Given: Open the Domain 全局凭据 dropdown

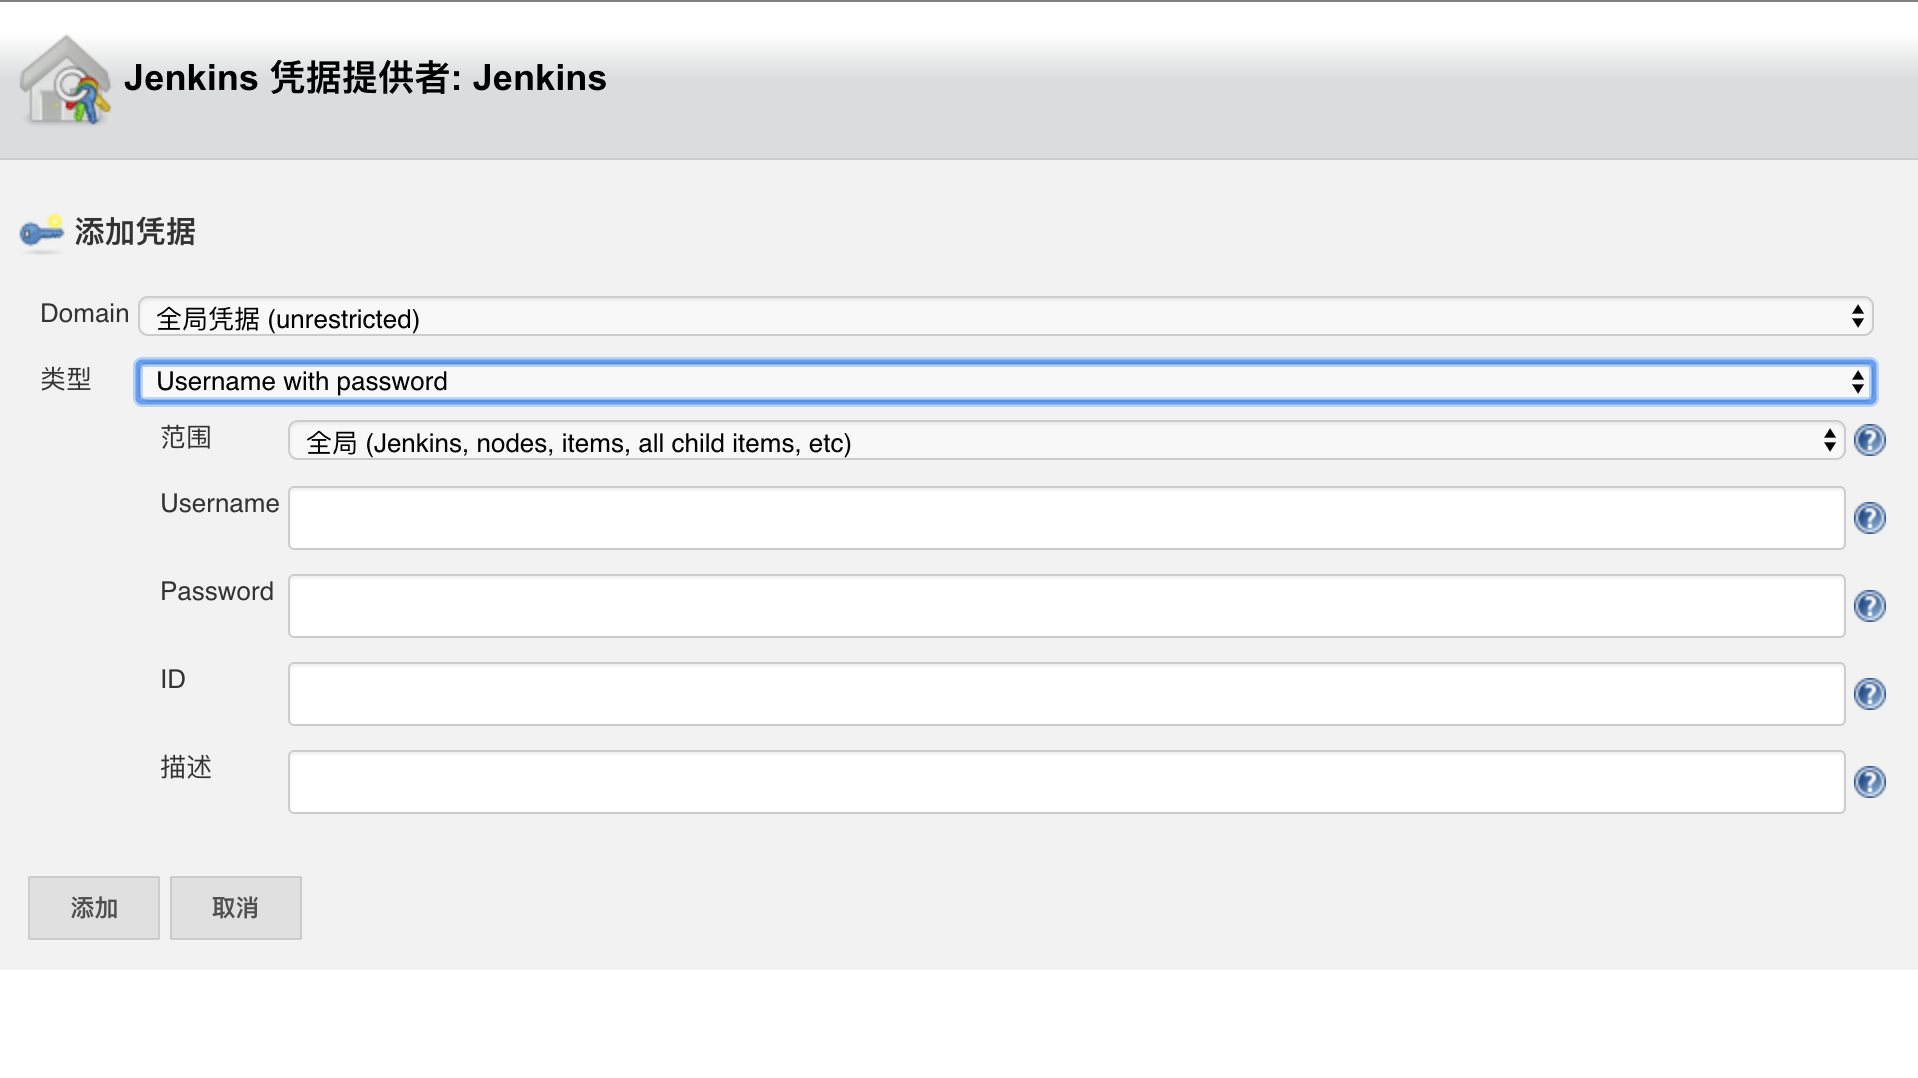Looking at the screenshot, I should (1006, 317).
